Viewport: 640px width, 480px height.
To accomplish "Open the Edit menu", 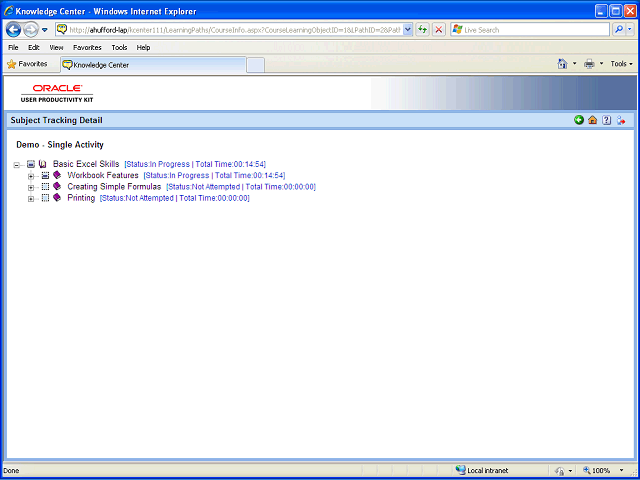I will point(33,47).
